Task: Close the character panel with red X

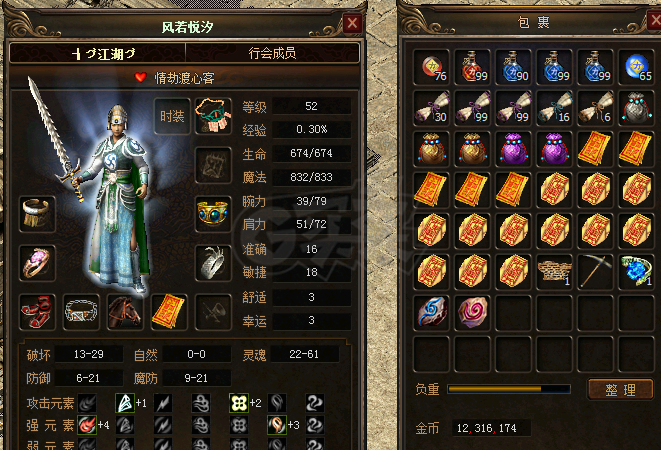Action: (x=352, y=24)
